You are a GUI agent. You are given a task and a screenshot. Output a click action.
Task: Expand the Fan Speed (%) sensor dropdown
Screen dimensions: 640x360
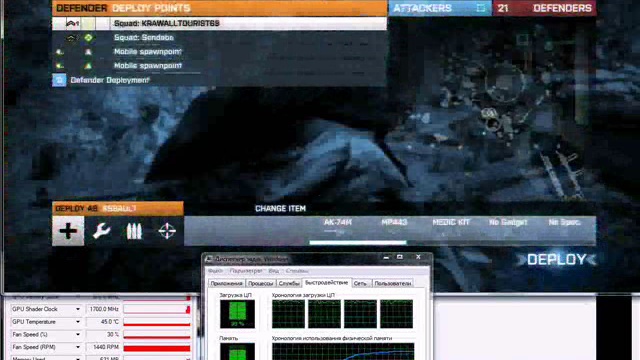pyautogui.click(x=78, y=334)
